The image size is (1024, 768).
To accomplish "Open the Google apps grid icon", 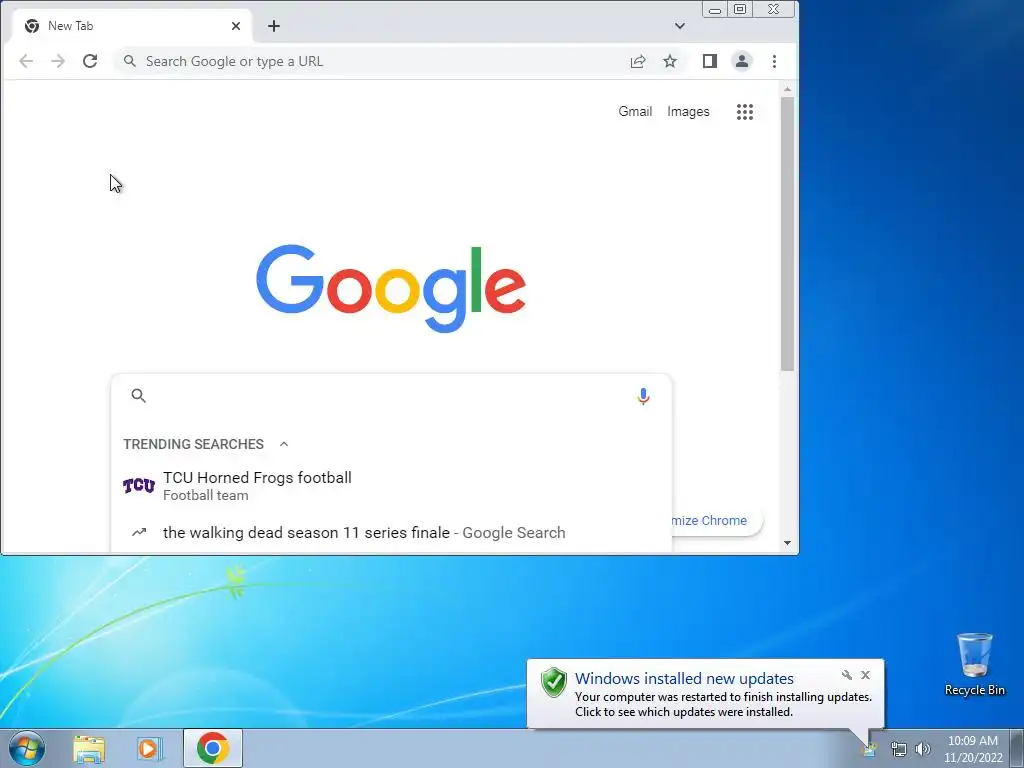I will (745, 112).
